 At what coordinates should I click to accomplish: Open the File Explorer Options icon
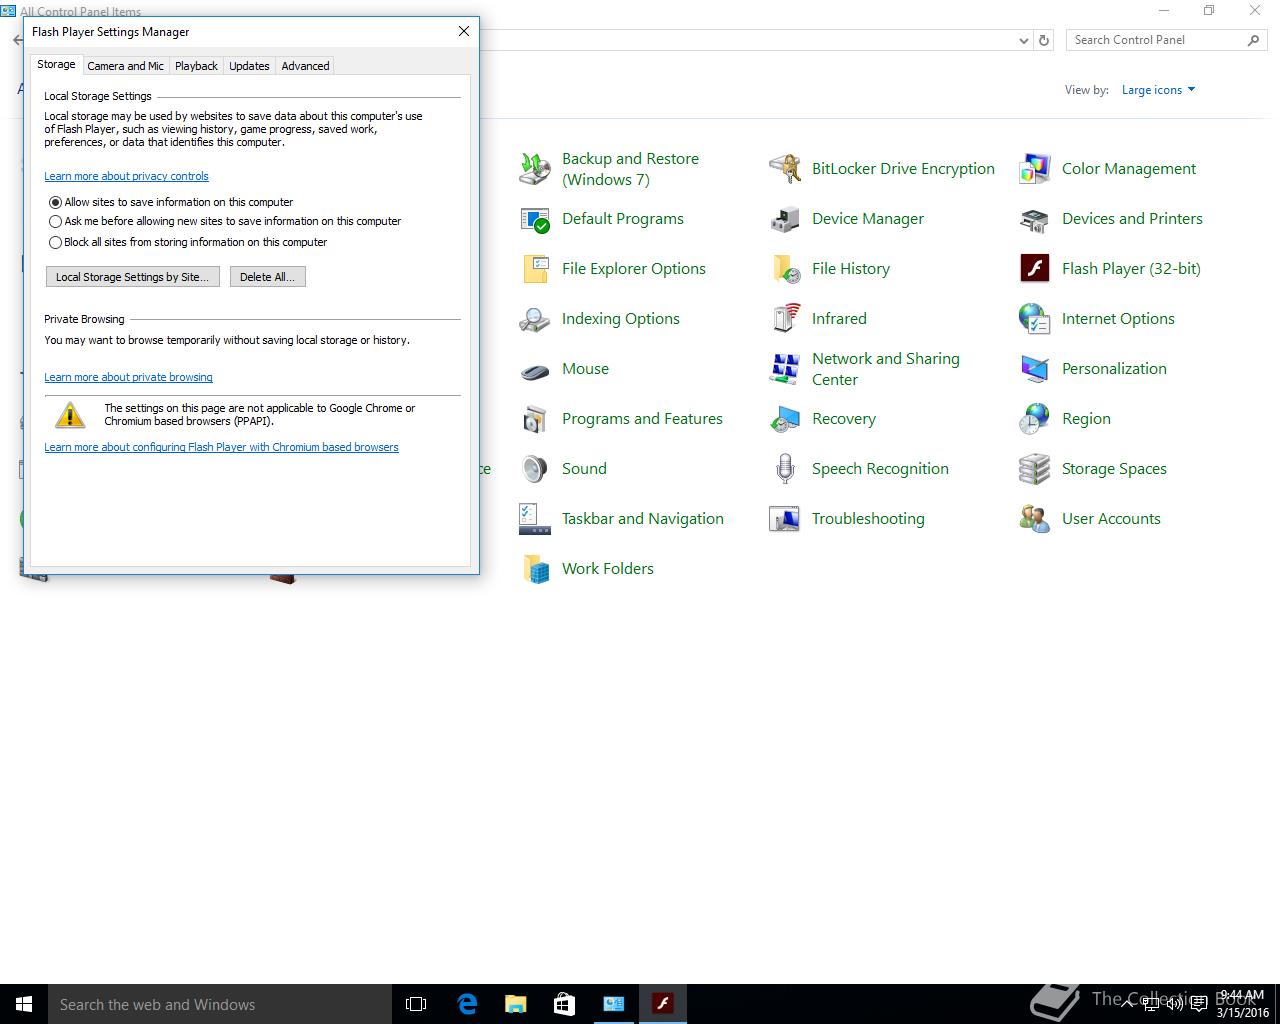(x=535, y=269)
